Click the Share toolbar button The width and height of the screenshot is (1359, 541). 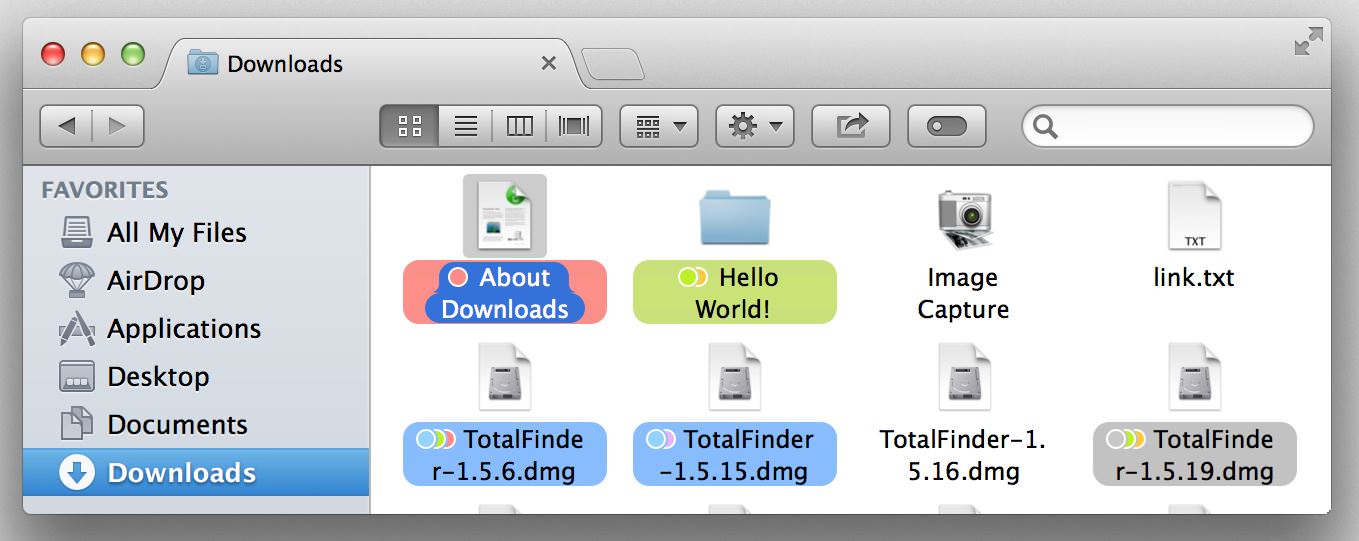click(x=851, y=126)
